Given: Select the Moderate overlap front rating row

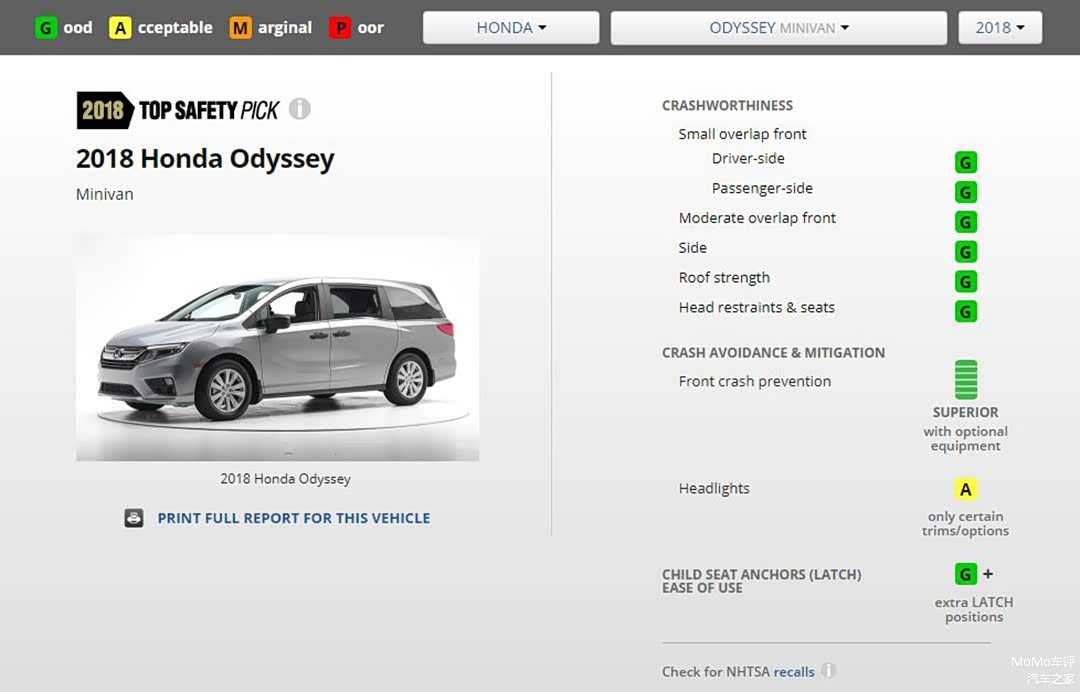Looking at the screenshot, I should [757, 218].
